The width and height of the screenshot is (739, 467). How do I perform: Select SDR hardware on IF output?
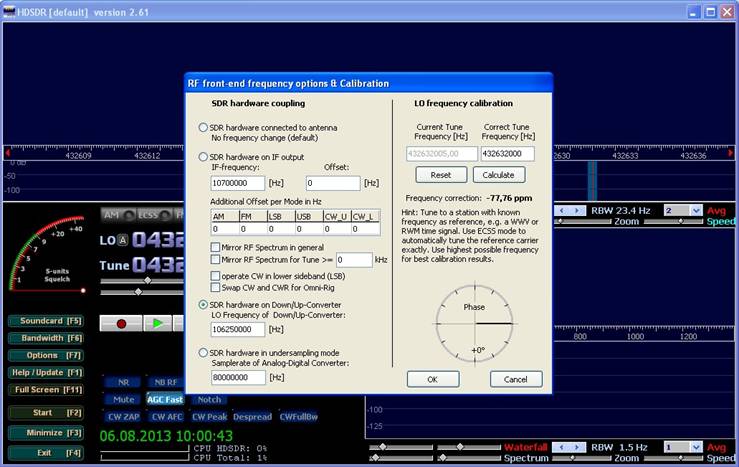click(x=203, y=156)
